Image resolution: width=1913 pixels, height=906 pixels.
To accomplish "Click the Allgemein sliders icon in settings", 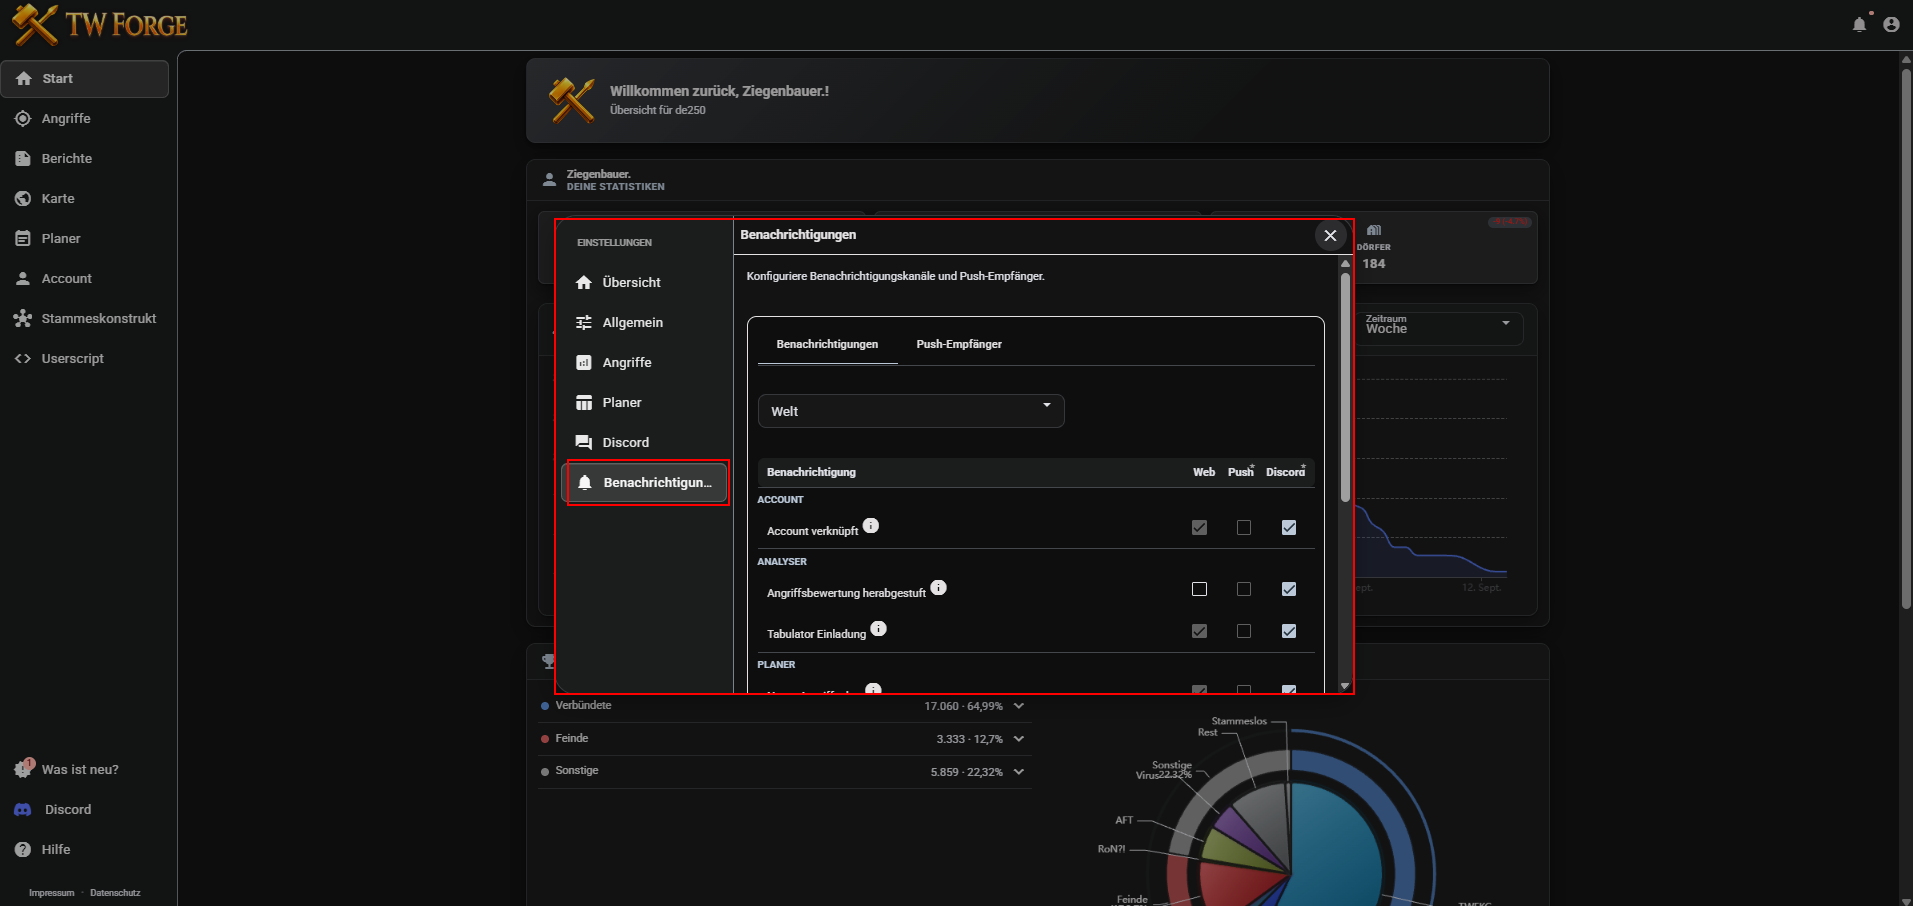I will [584, 323].
